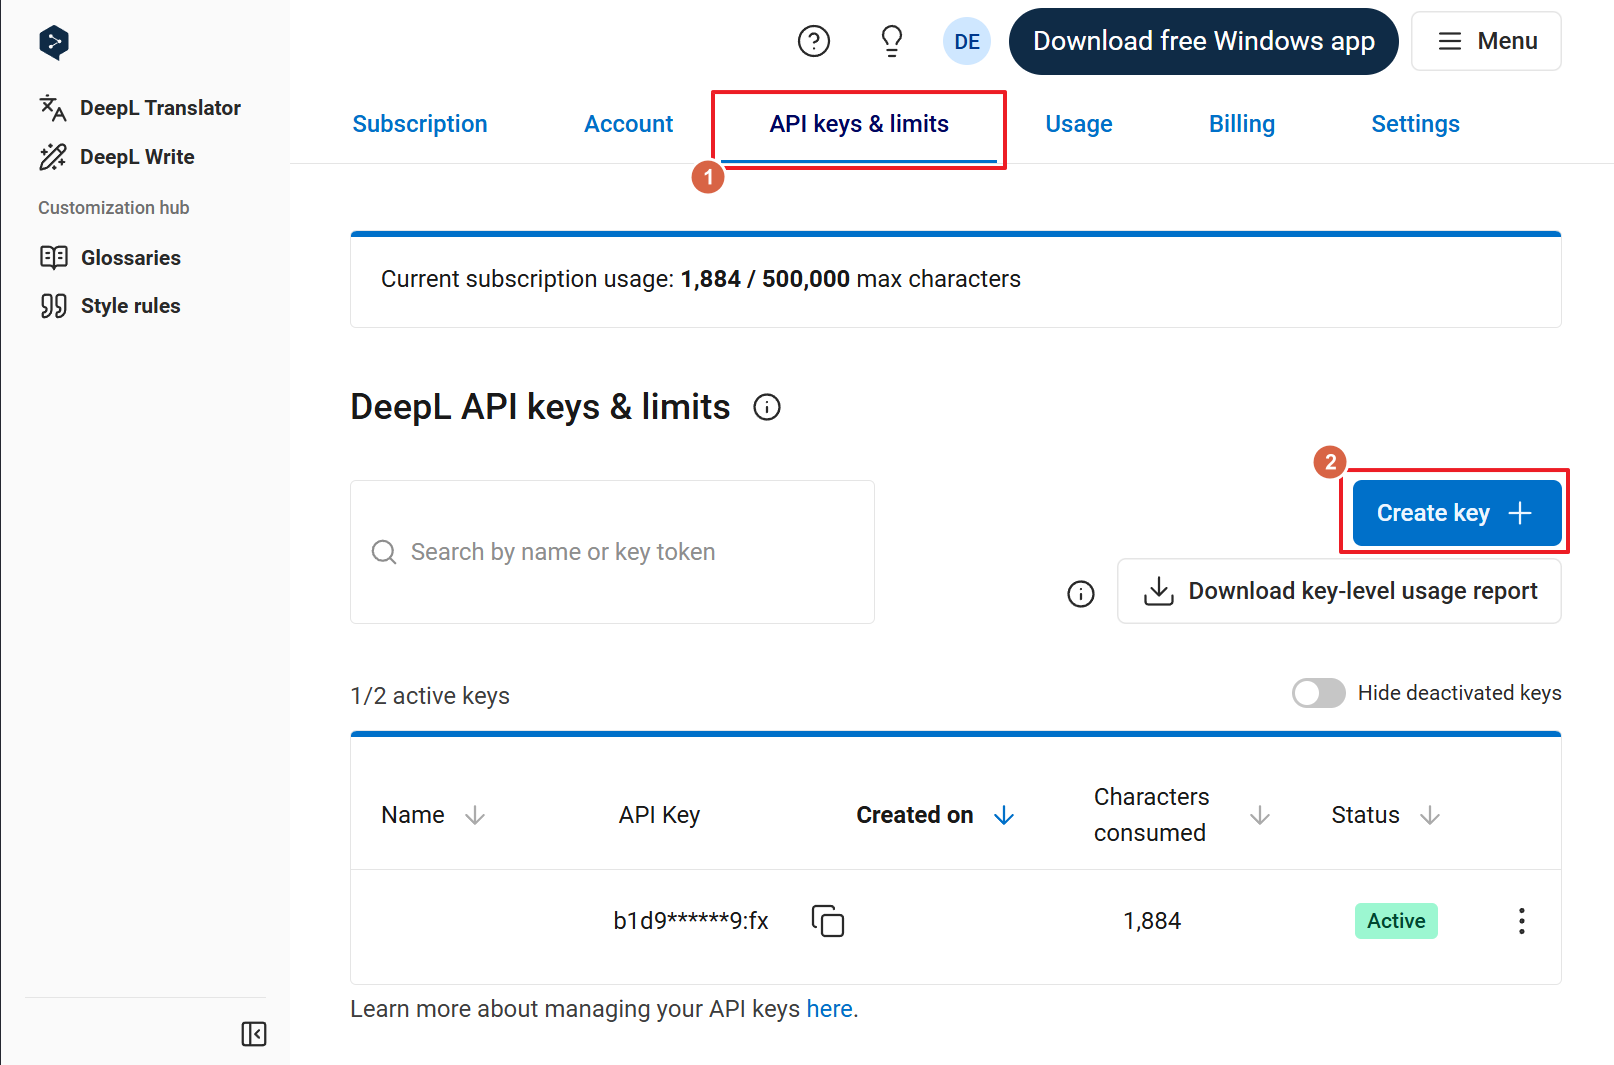Click Download free Windows app button
1614x1065 pixels.
tap(1204, 41)
